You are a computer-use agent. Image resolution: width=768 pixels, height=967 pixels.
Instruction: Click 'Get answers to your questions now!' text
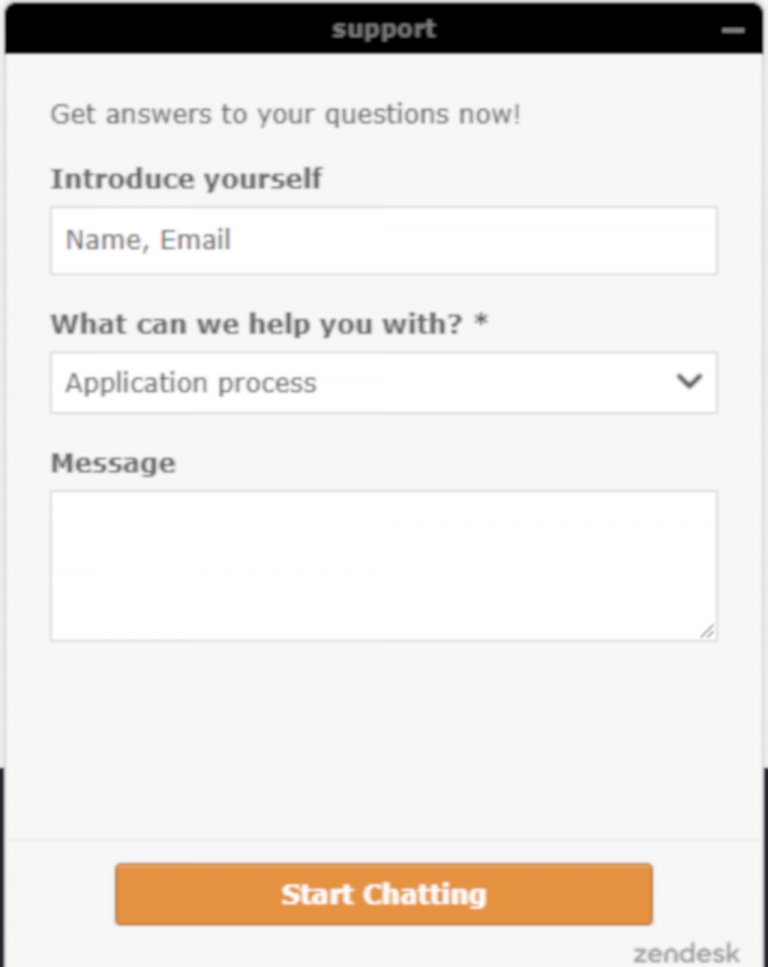pos(285,114)
